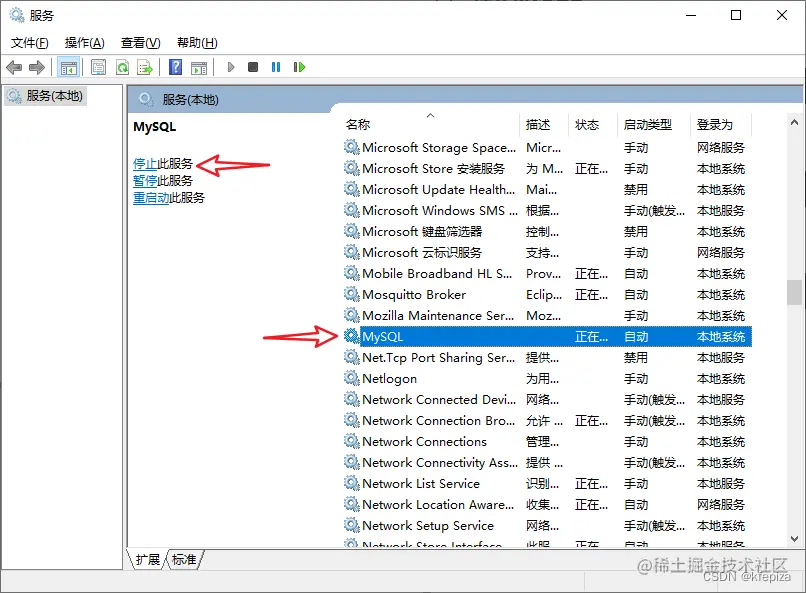Click the Mozilla Maintenance Service gear icon

(351, 315)
